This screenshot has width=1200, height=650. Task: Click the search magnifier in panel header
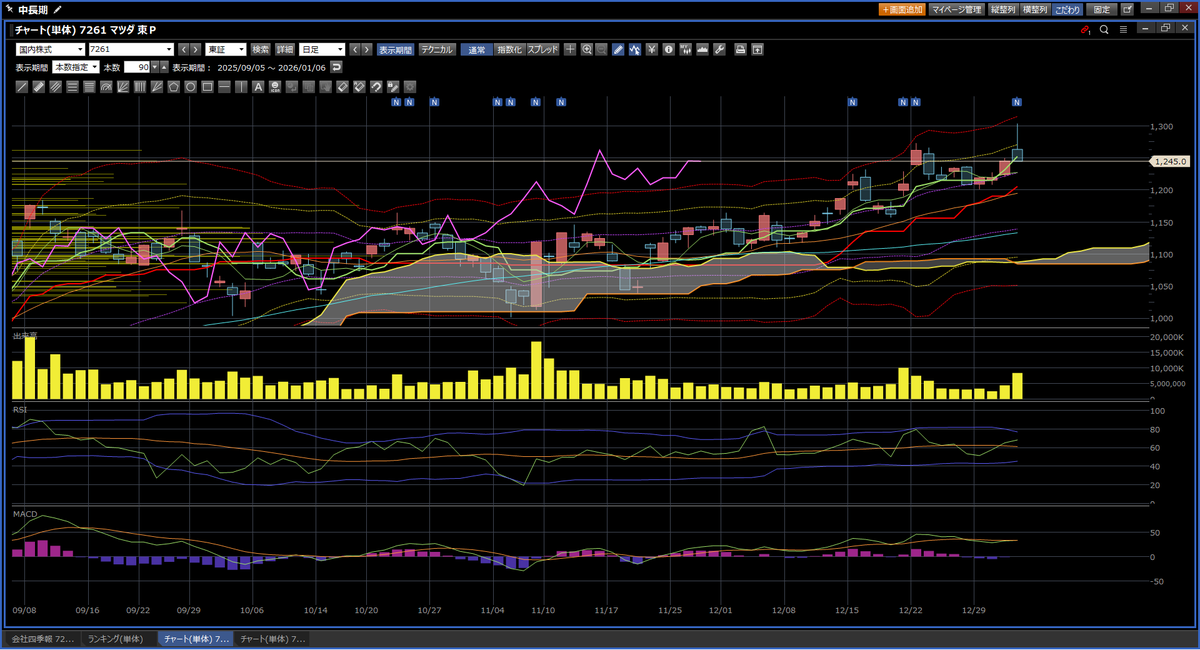[1104, 30]
